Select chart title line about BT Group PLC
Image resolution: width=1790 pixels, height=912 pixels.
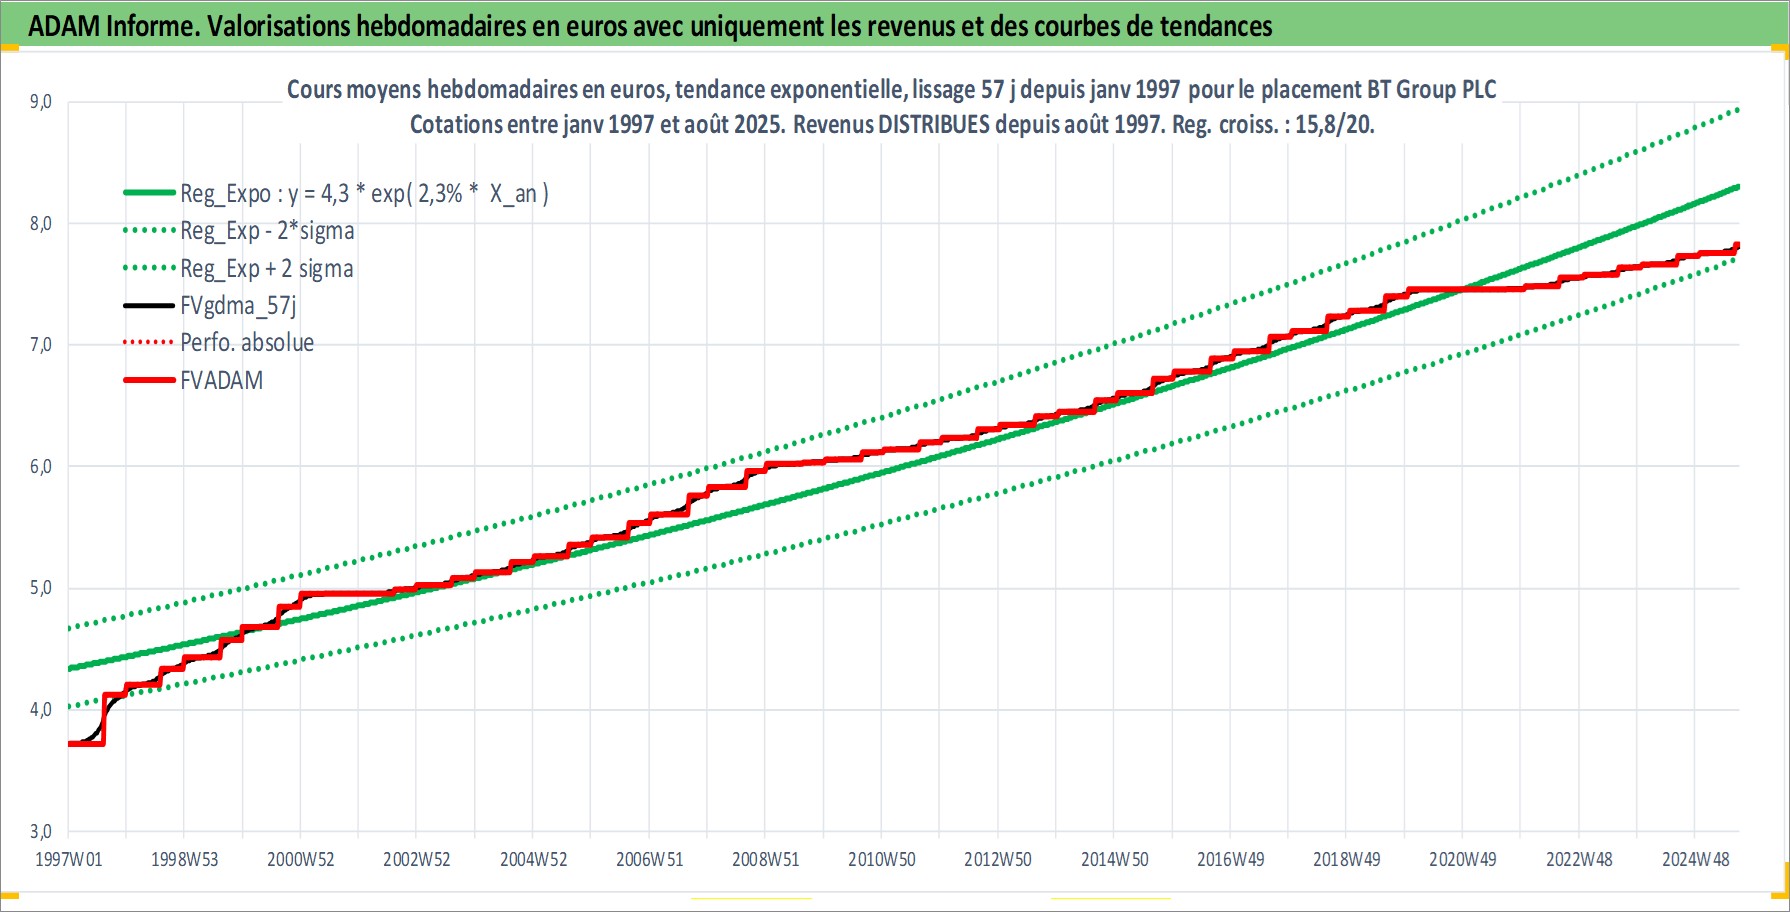click(891, 89)
